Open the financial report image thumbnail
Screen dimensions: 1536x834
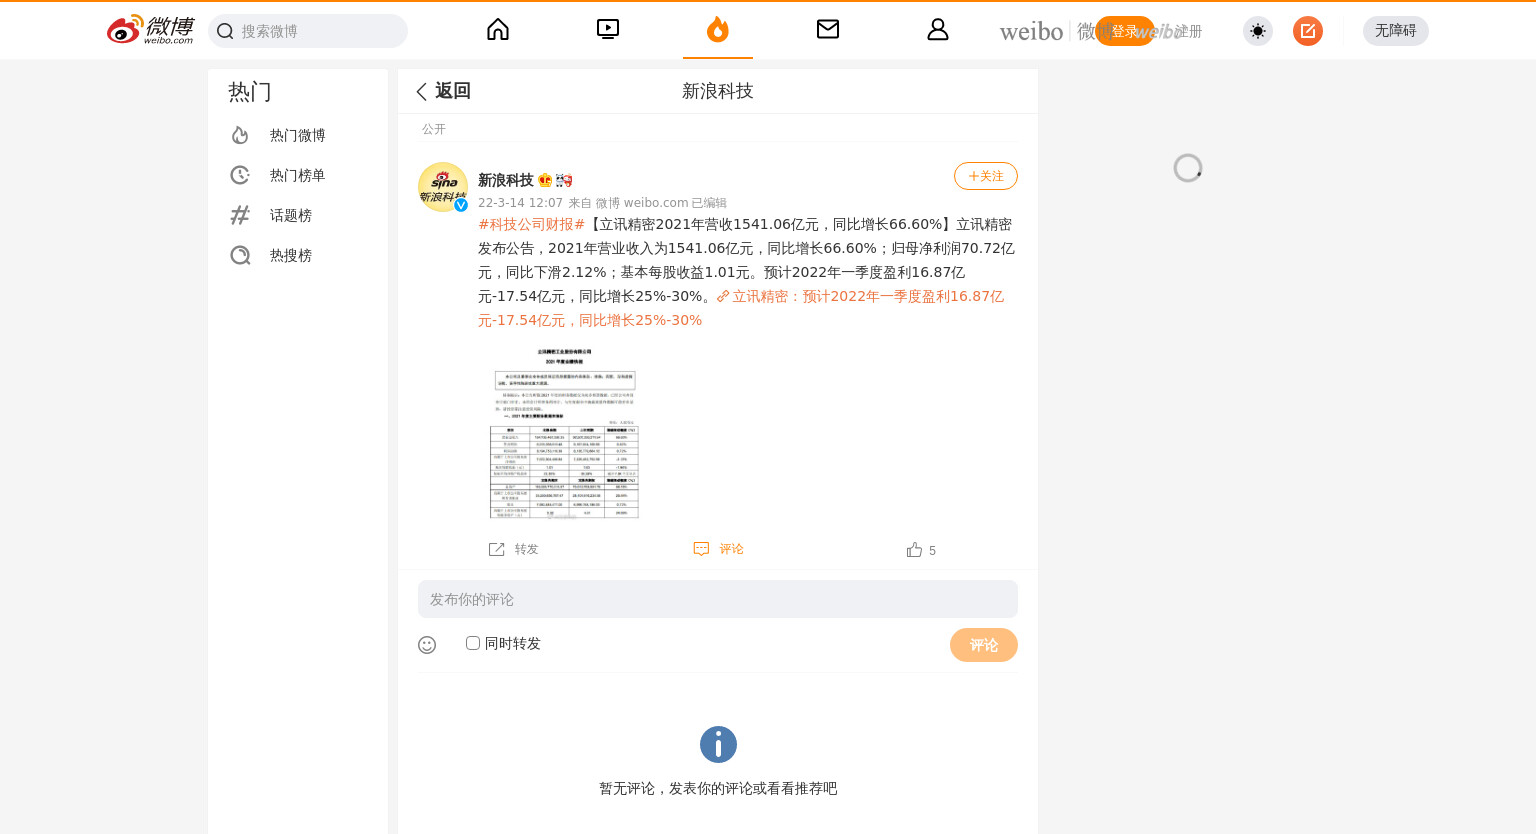pos(564,432)
